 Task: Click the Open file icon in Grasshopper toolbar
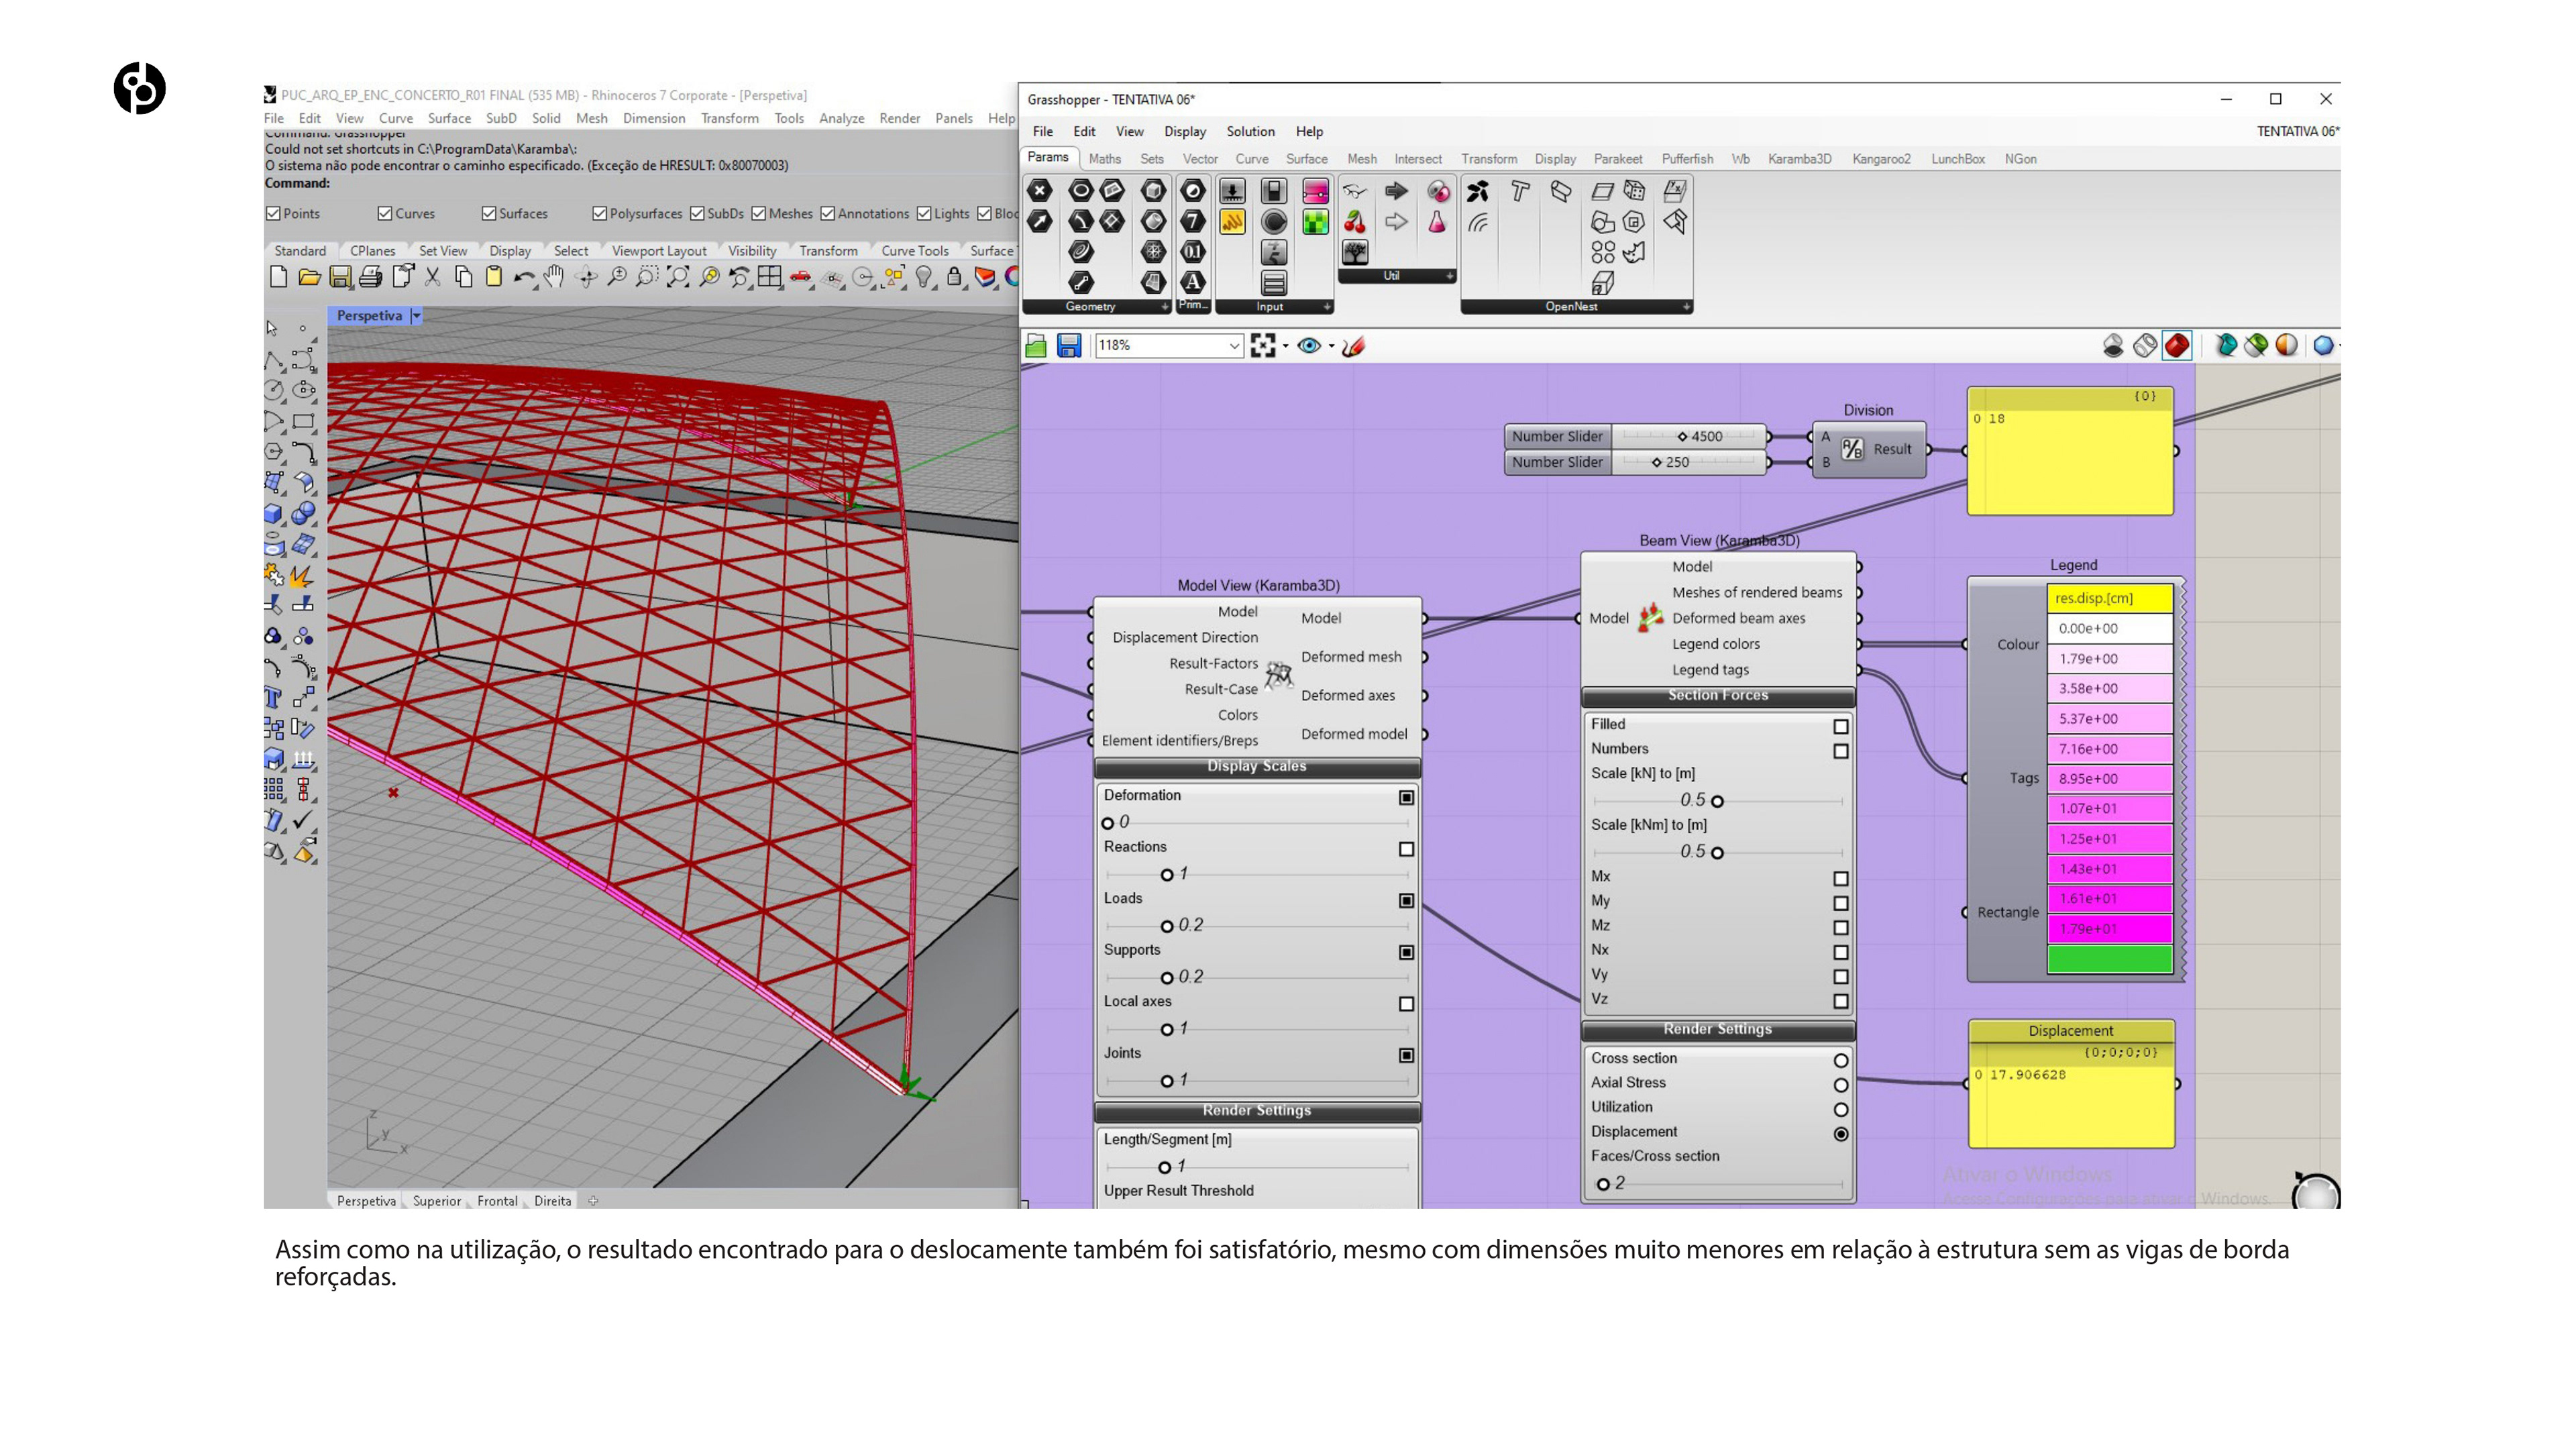pyautogui.click(x=1036, y=346)
